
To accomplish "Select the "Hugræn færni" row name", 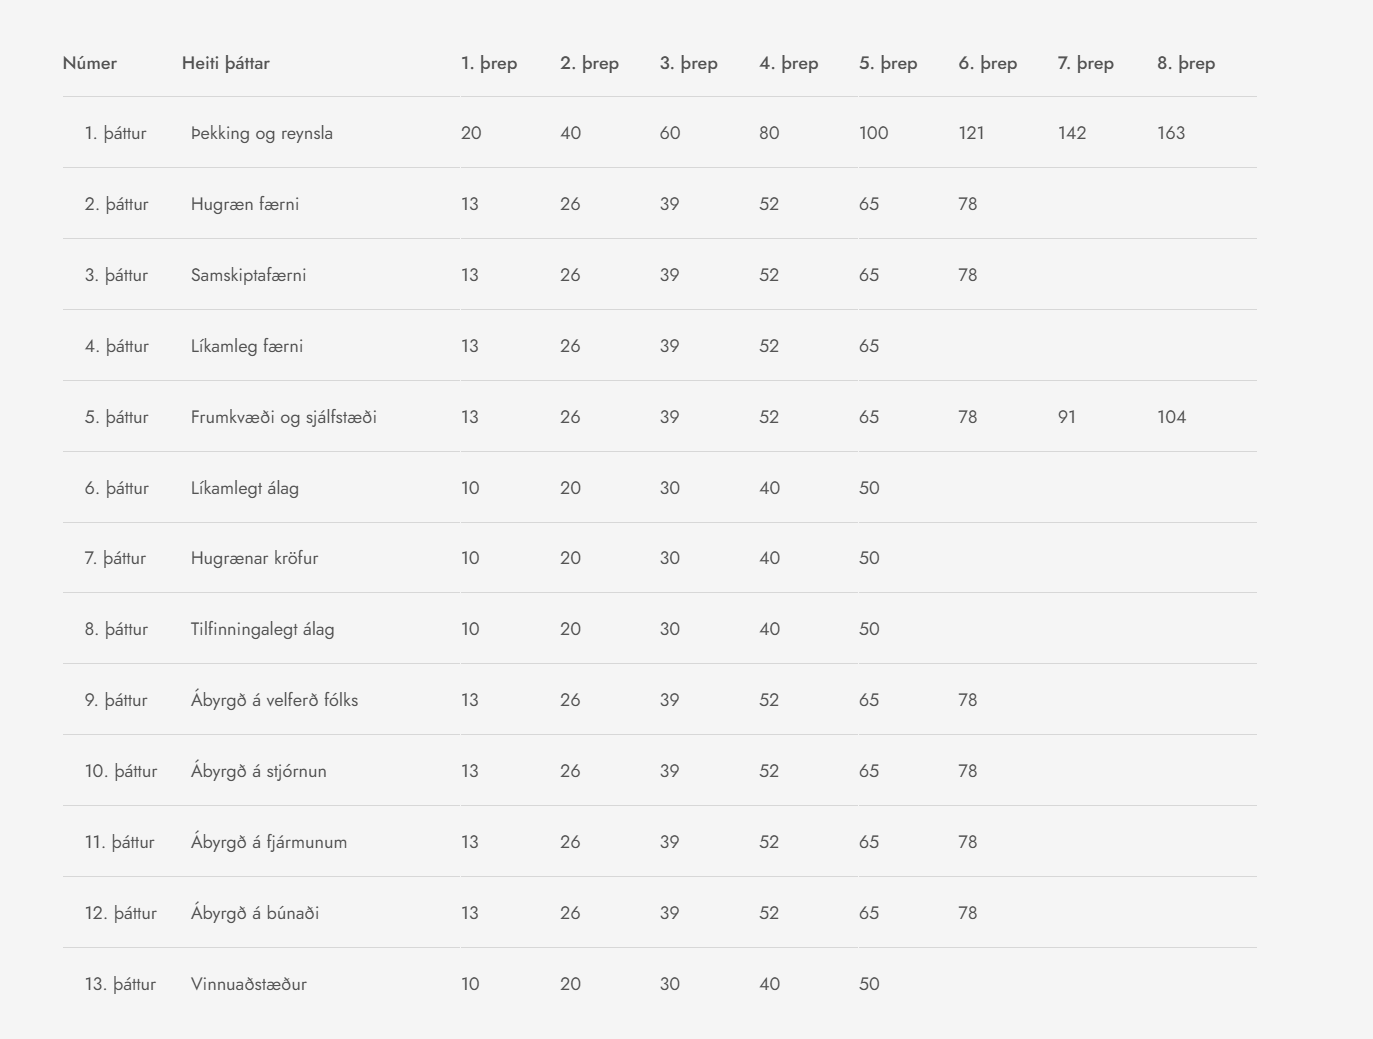I will [245, 204].
